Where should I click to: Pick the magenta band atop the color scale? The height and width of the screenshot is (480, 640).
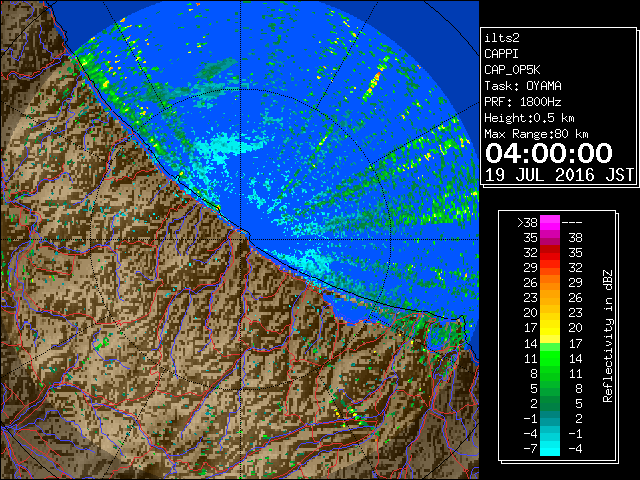[550, 223]
